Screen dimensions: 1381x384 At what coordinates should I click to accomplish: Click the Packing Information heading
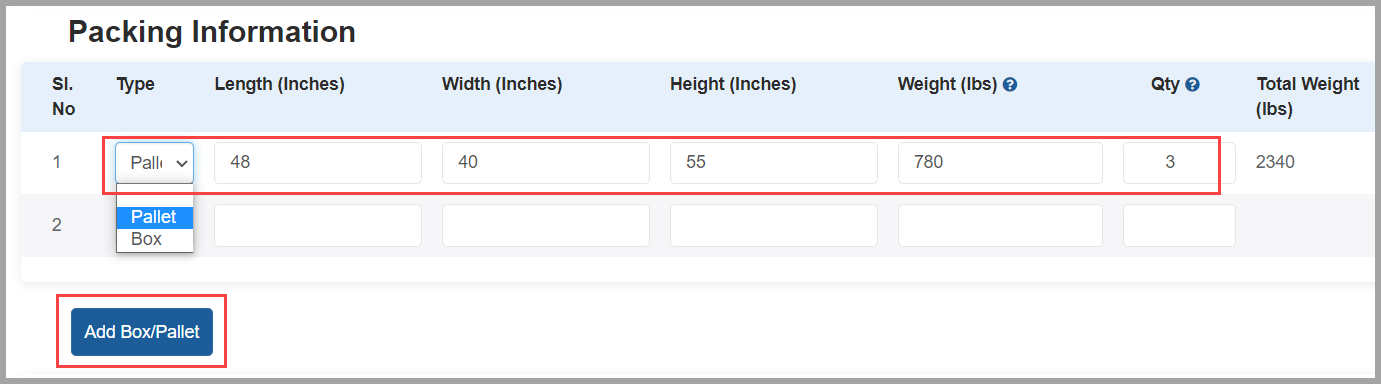click(212, 32)
